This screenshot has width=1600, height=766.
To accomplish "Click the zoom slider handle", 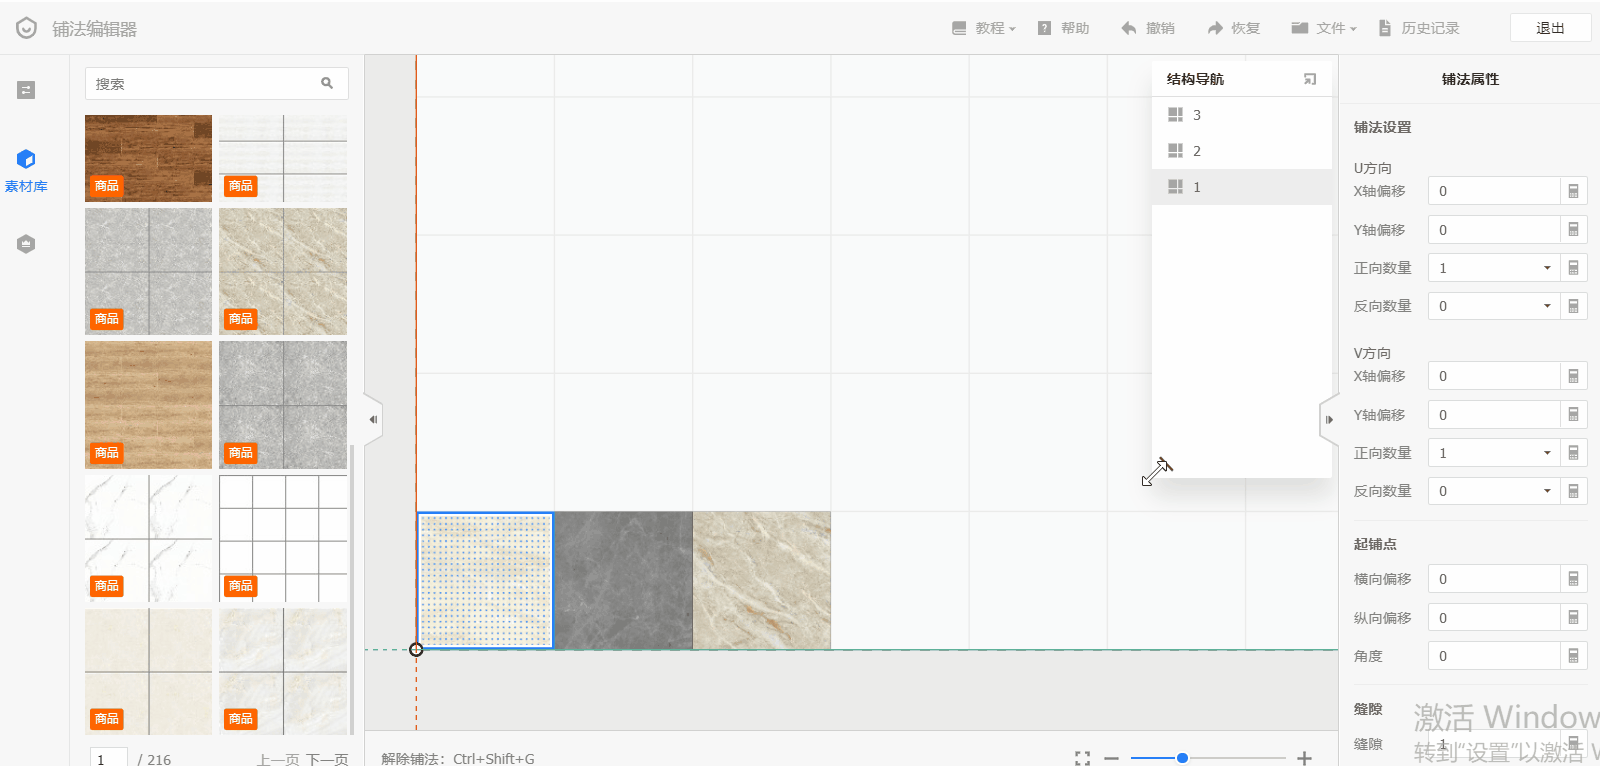I will pyautogui.click(x=1182, y=758).
